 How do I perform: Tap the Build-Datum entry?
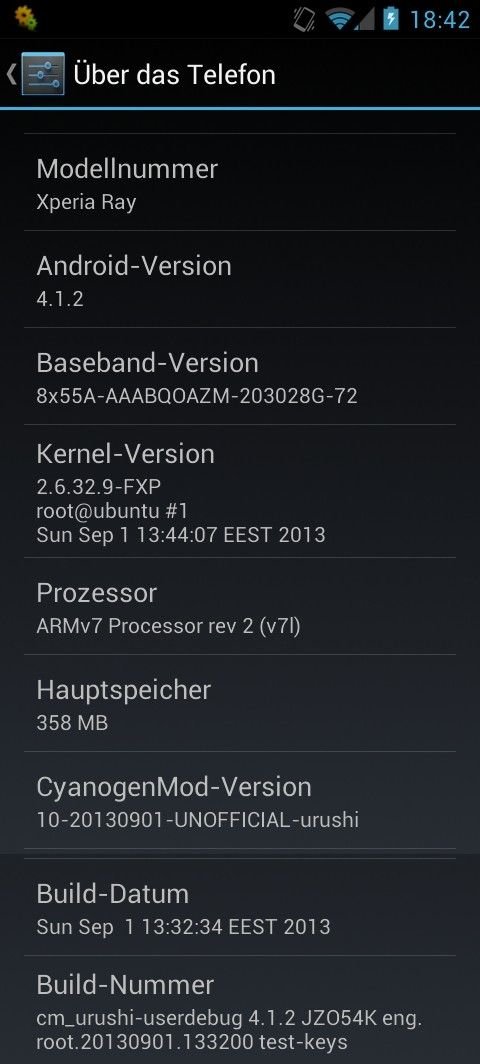pyautogui.click(x=240, y=907)
